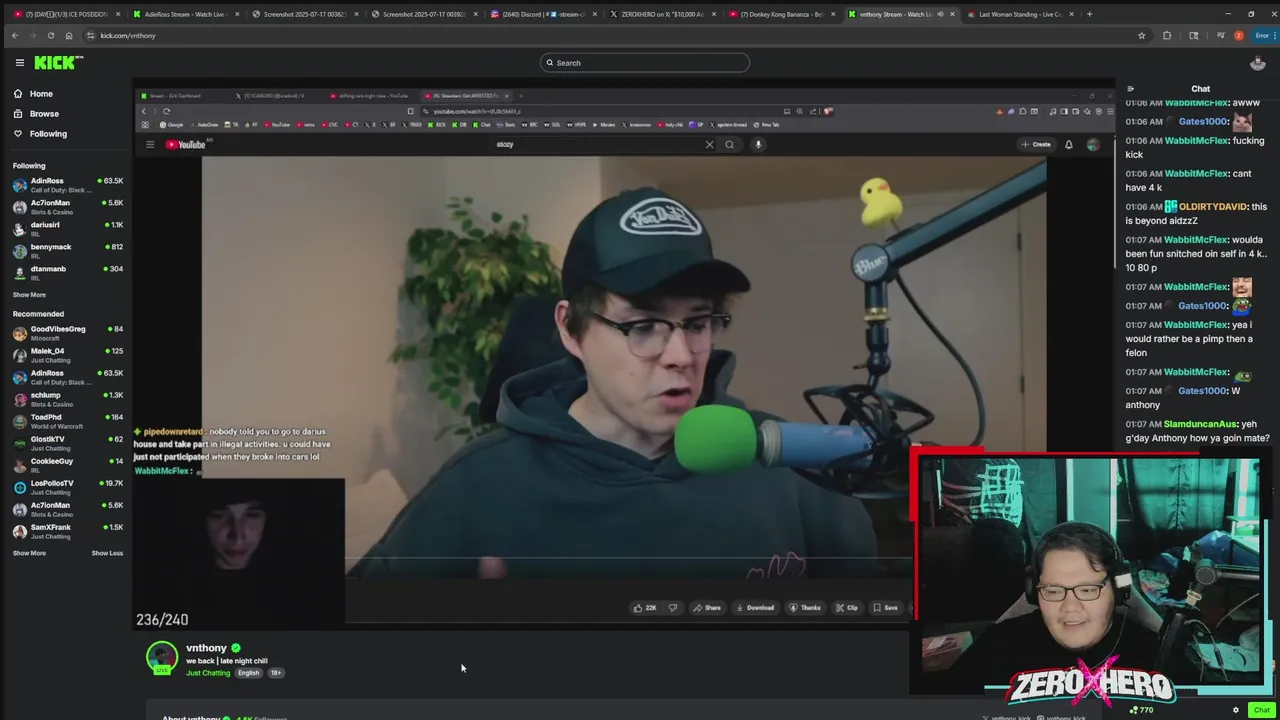Click the YouTube Create button
Viewport: 1280px width, 720px height.
coord(1036,145)
